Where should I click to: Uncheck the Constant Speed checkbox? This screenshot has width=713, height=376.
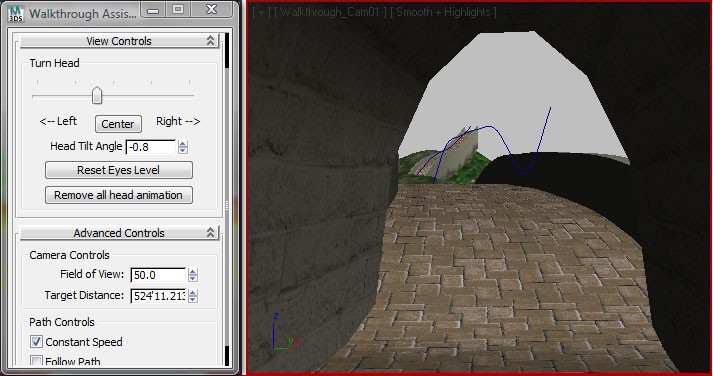tap(36, 341)
